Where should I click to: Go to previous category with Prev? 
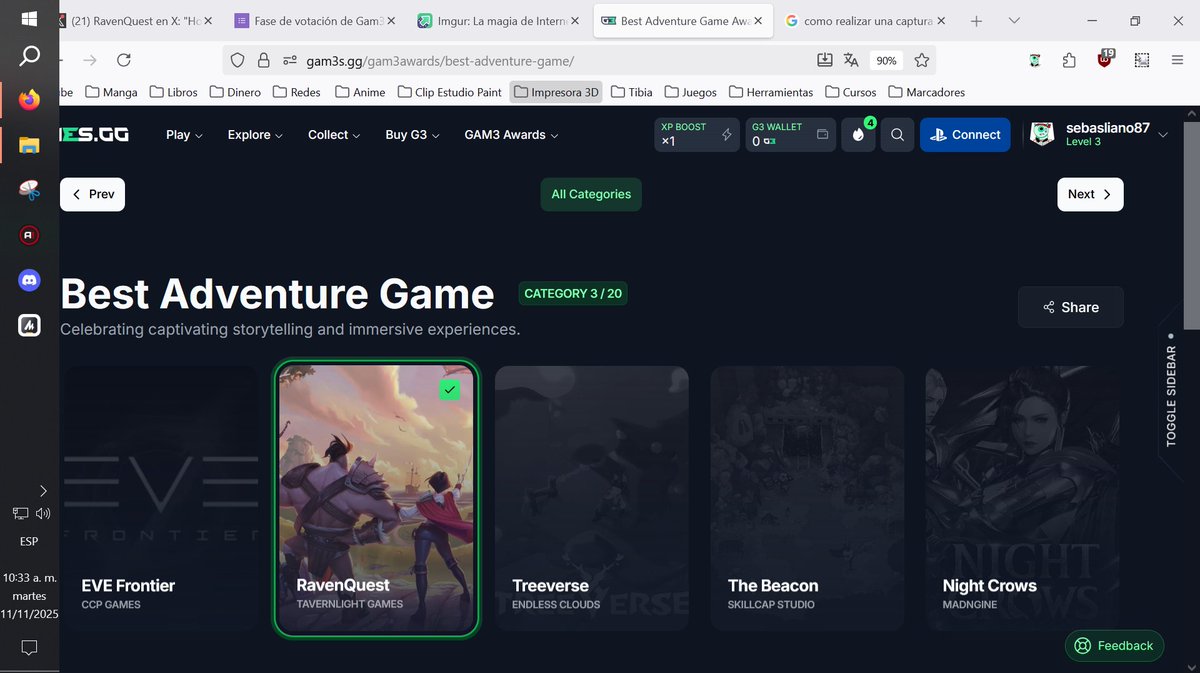[92, 194]
